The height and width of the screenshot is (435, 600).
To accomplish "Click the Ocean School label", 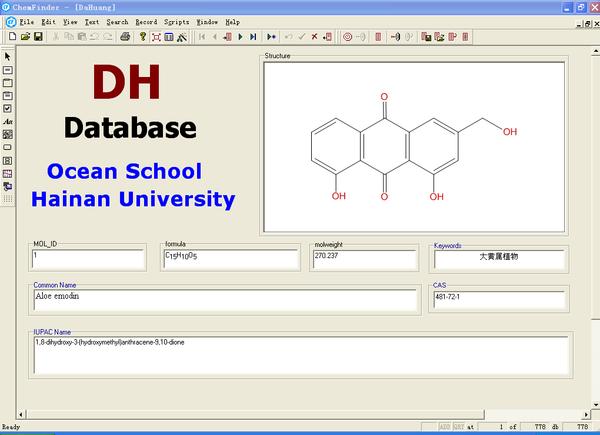I will [124, 171].
